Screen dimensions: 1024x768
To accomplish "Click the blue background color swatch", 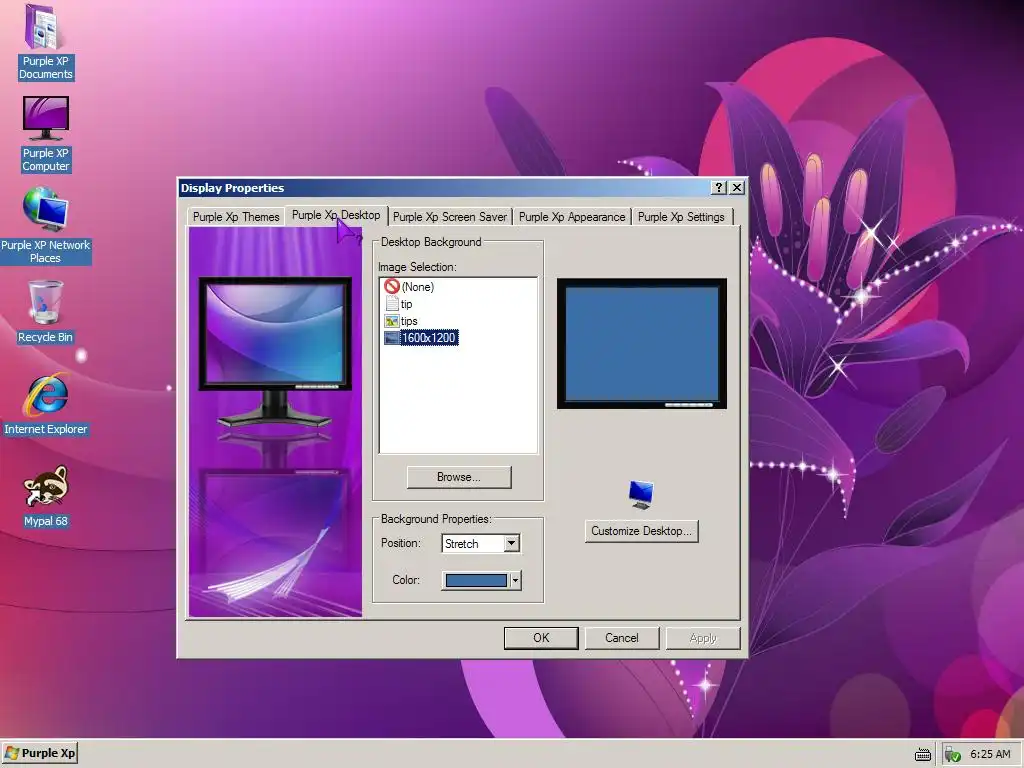I will [x=475, y=580].
